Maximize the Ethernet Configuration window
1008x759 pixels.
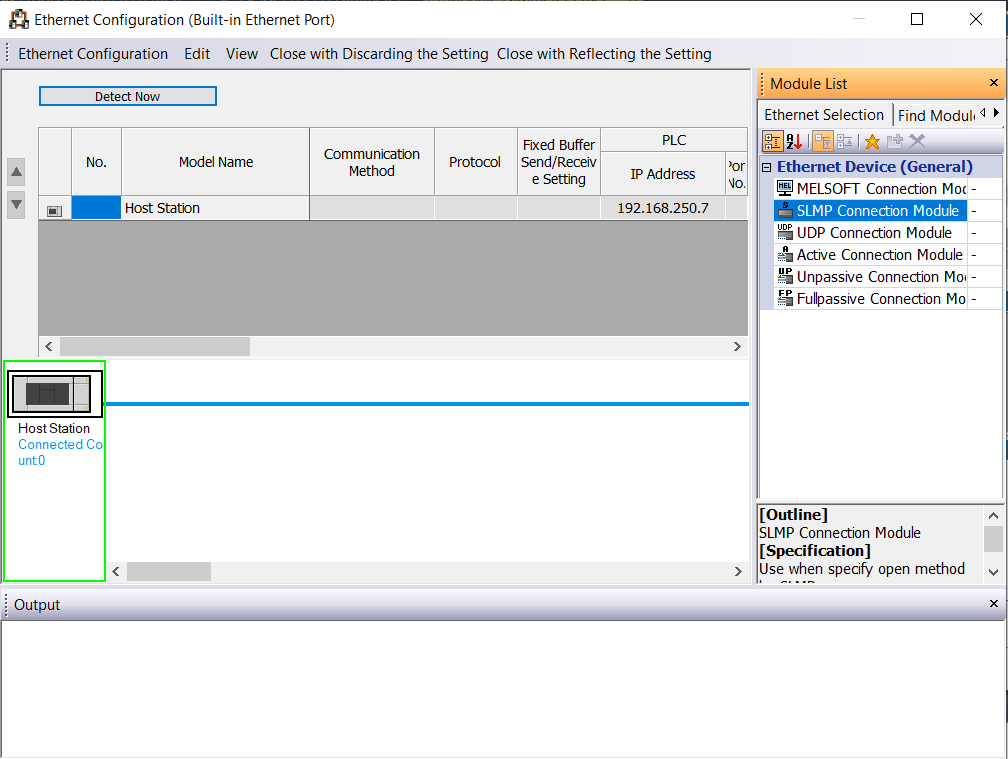click(917, 19)
